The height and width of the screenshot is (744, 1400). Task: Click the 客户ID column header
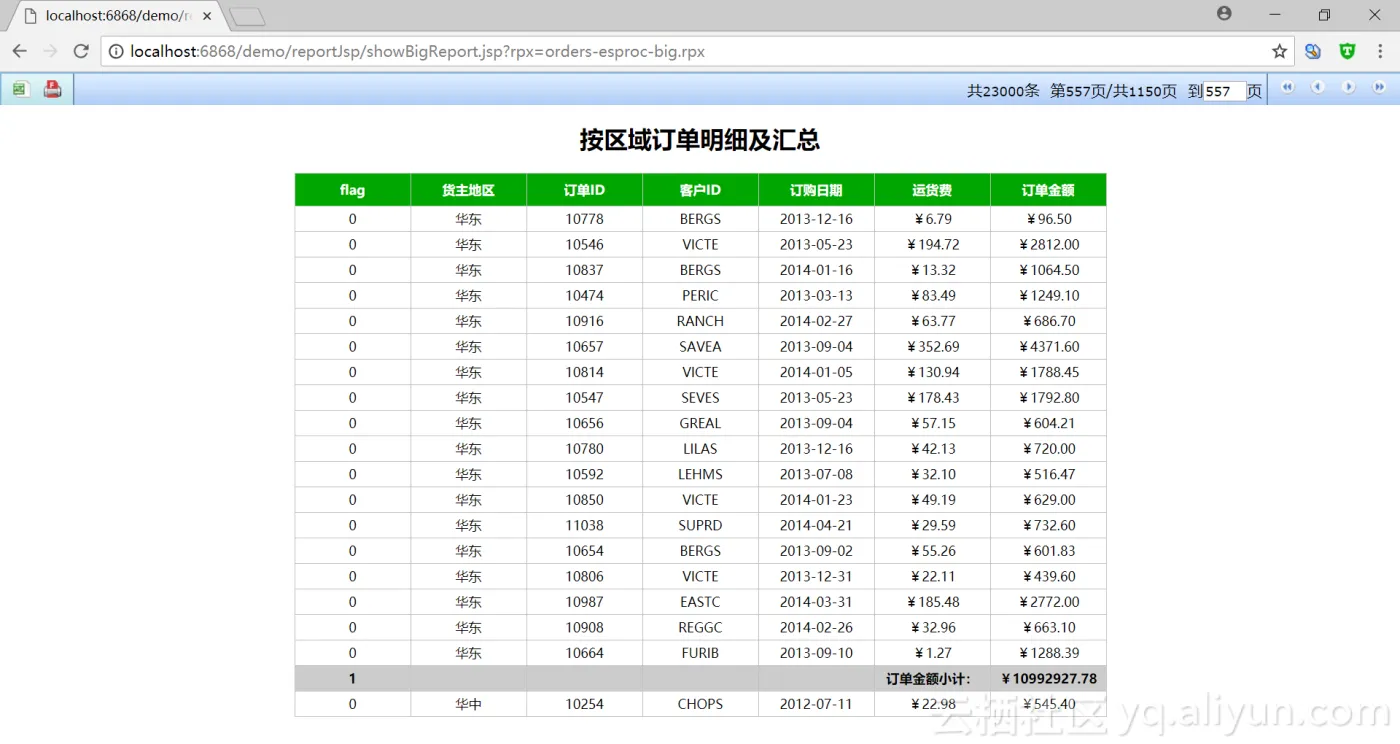pos(700,190)
